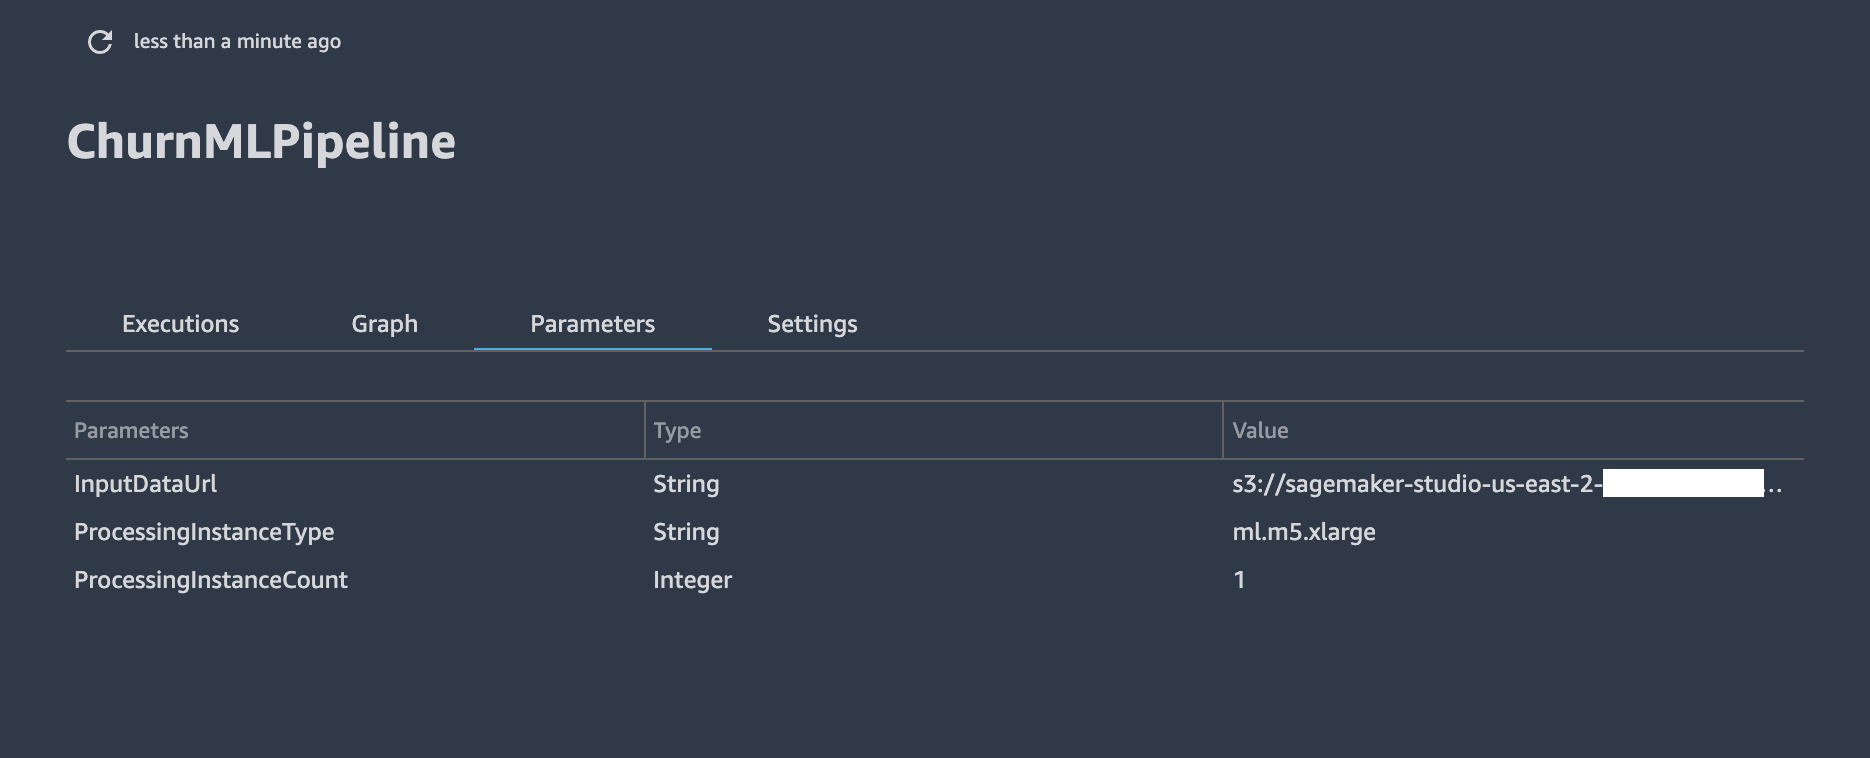Select the Parameters tab
This screenshot has height=758, width=1870.
pyautogui.click(x=593, y=324)
